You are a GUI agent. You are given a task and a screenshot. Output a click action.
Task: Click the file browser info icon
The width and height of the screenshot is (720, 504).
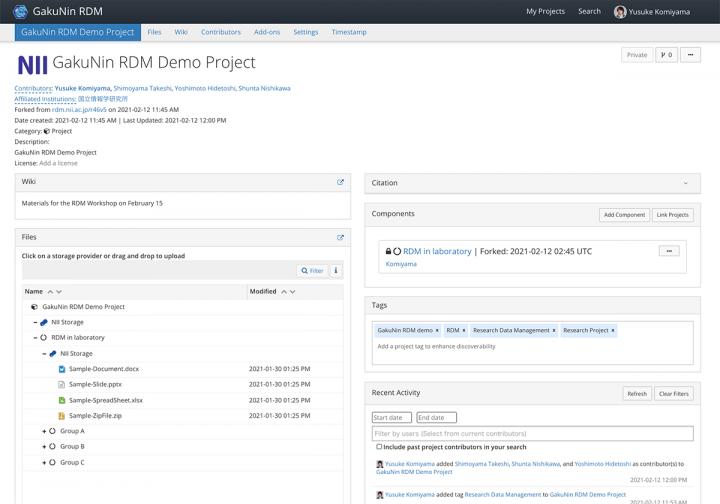tap(336, 271)
